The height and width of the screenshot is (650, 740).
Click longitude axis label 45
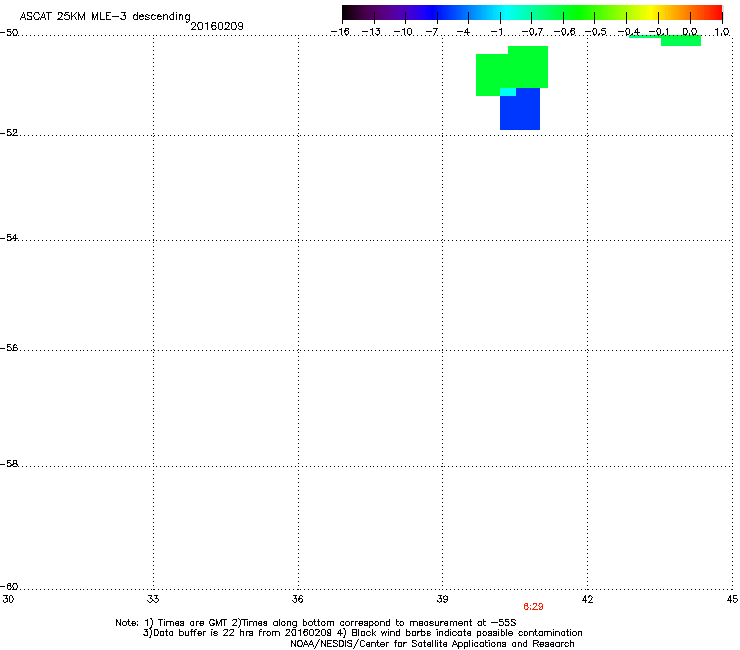pos(732,599)
